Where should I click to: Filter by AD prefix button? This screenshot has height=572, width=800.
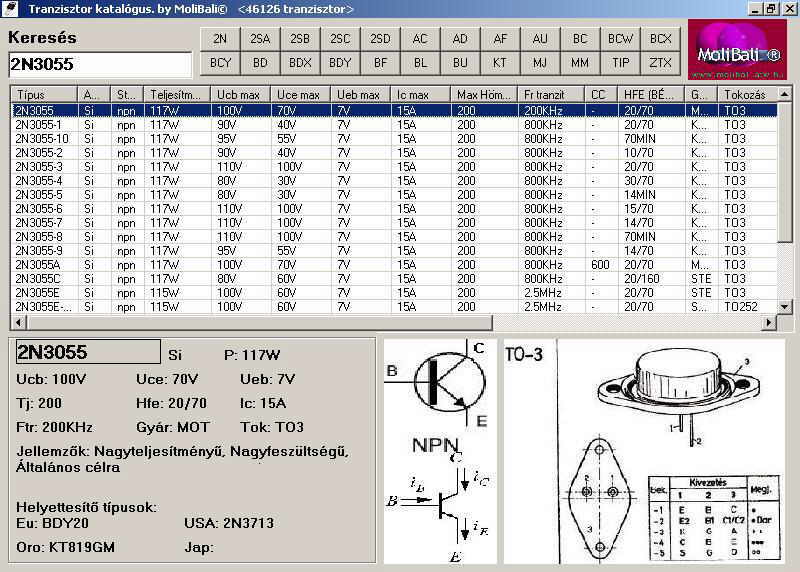click(460, 39)
